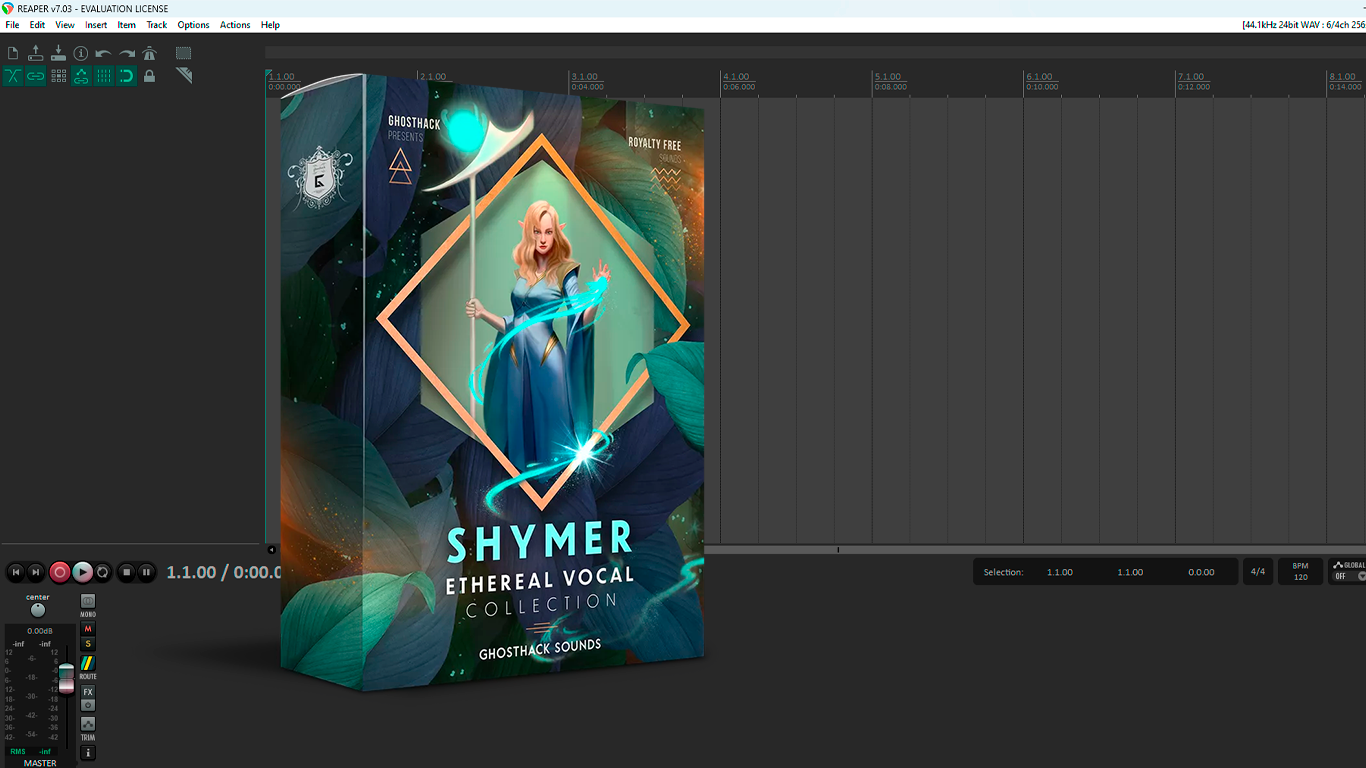Open the Options menu
Image resolution: width=1366 pixels, height=768 pixels.
[x=194, y=25]
